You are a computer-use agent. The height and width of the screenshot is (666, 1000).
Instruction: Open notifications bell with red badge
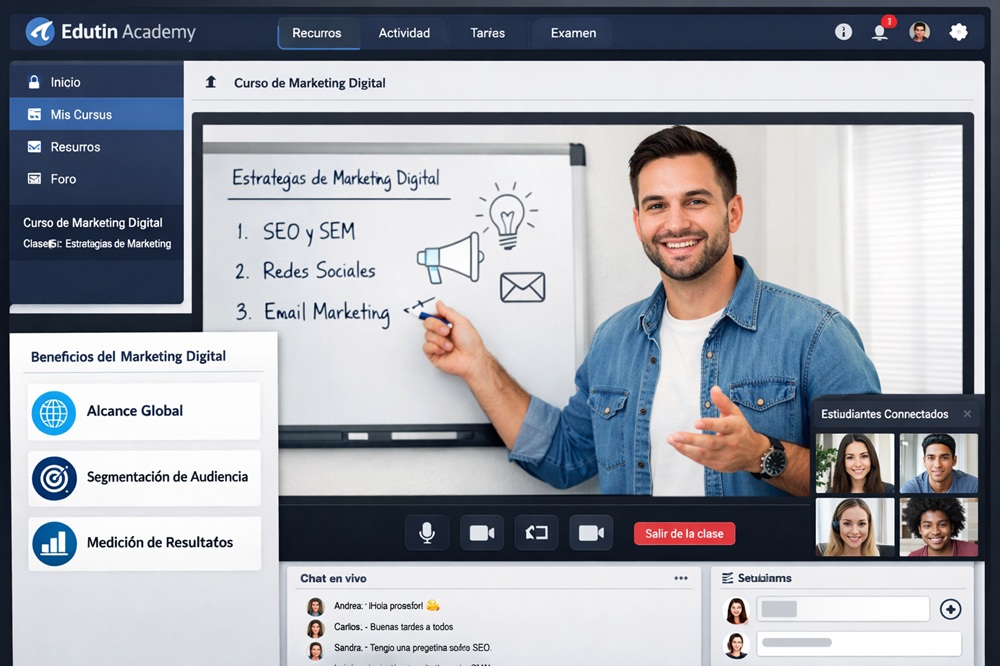pyautogui.click(x=880, y=32)
